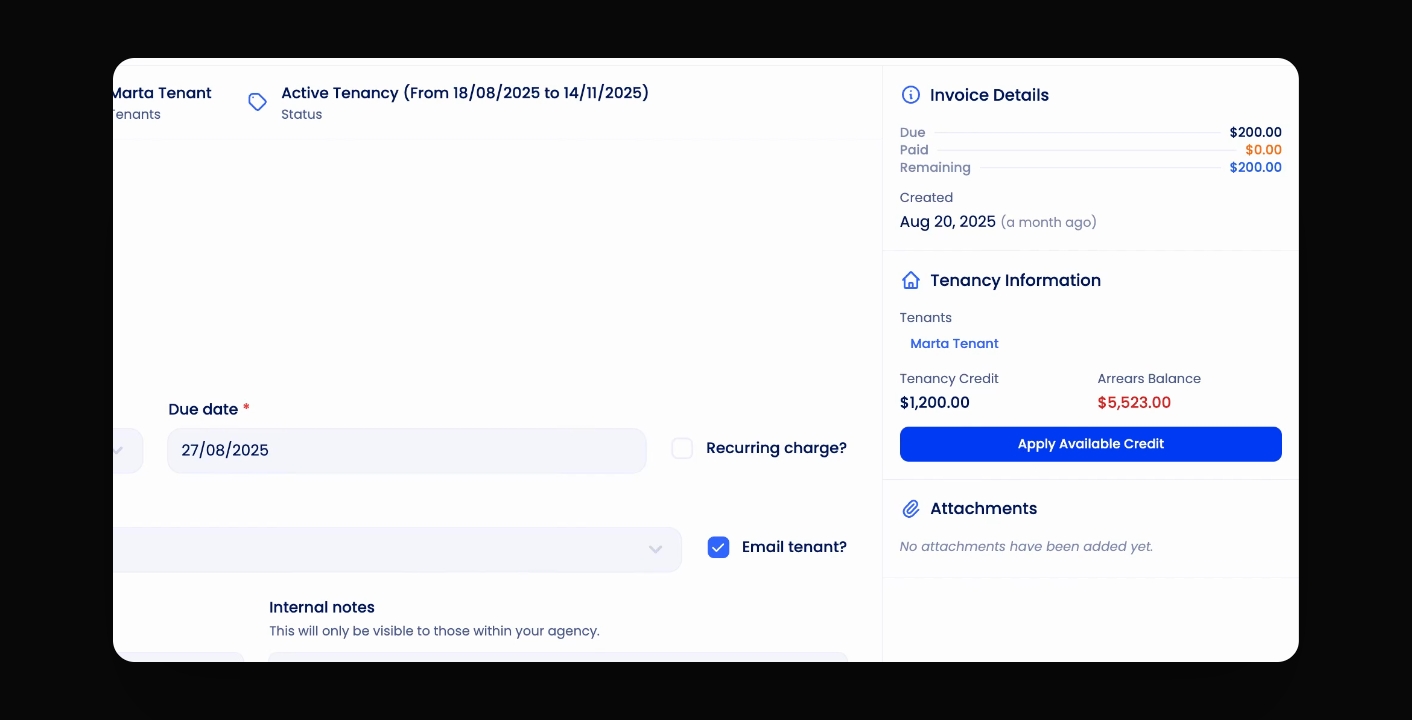The image size is (1412, 720).
Task: Open the partially visible dropdown left of Due date
Action: [x=128, y=450]
